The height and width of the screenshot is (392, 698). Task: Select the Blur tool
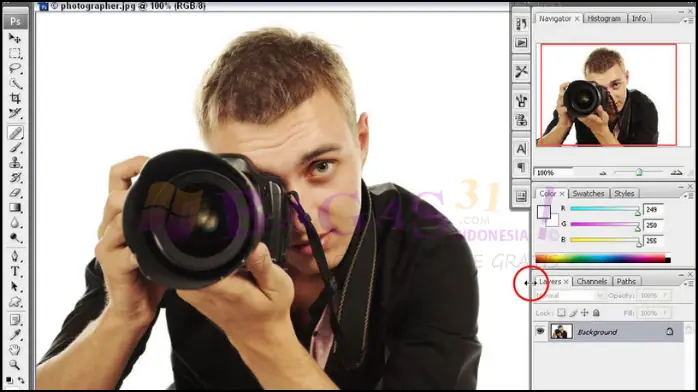[x=15, y=223]
